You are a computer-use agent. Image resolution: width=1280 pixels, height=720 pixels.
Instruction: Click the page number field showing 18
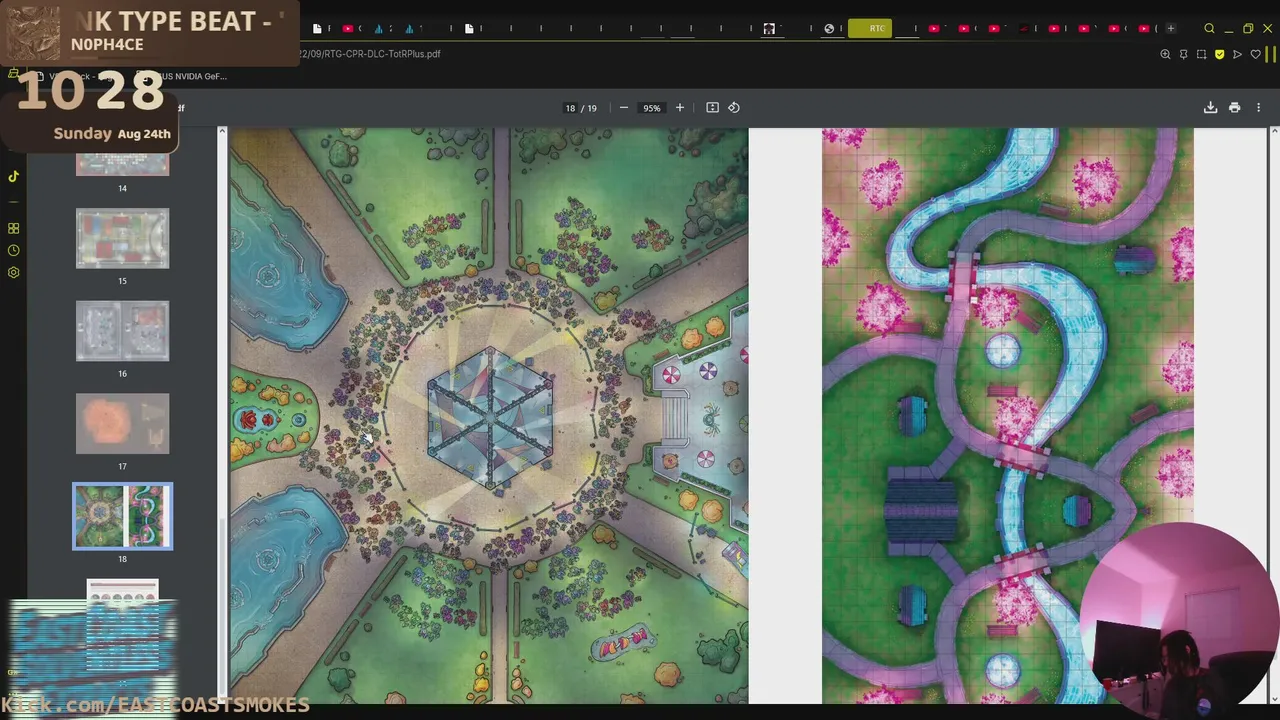click(570, 108)
